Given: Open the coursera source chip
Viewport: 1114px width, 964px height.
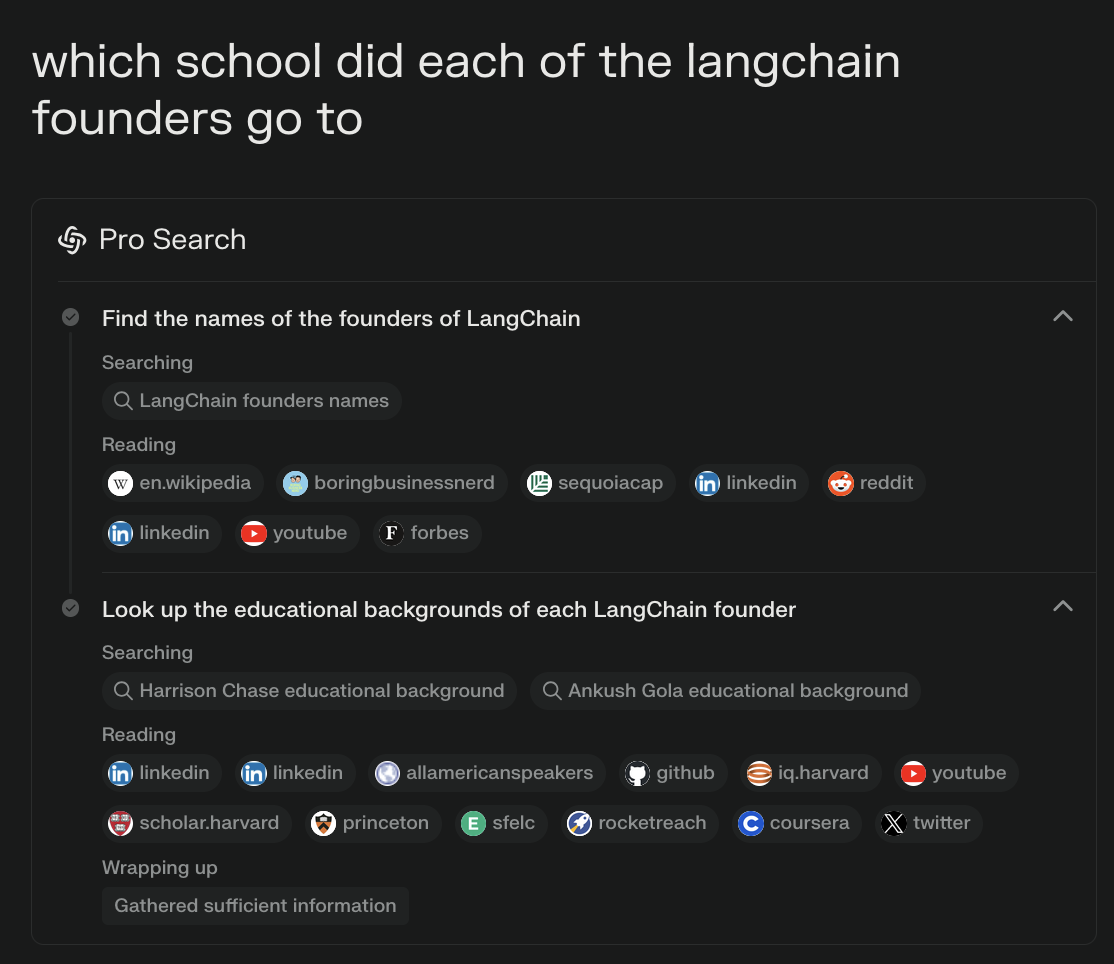Looking at the screenshot, I should 796,823.
